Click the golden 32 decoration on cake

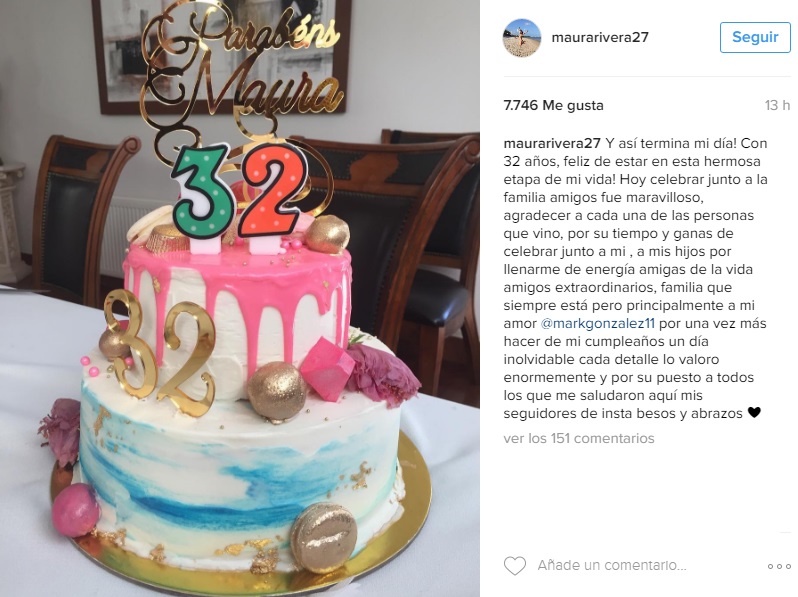160,351
